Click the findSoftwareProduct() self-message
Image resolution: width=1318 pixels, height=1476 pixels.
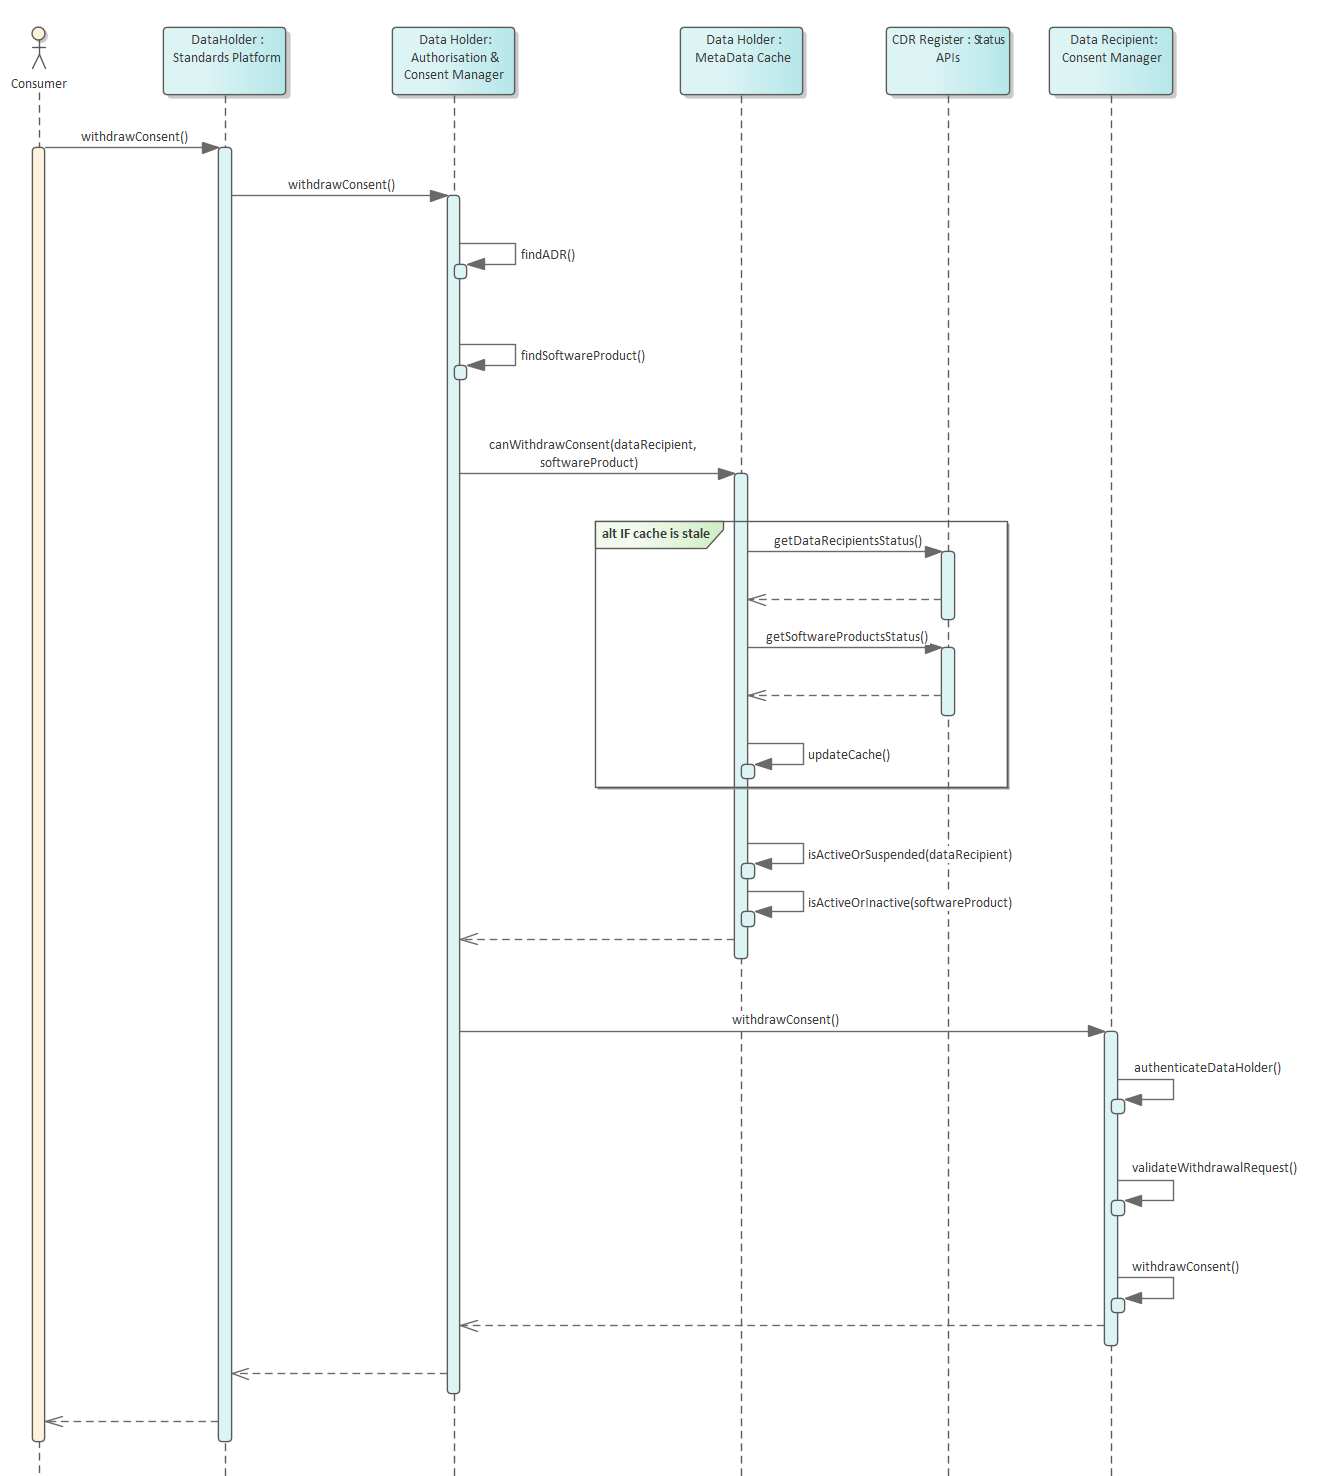(581, 355)
